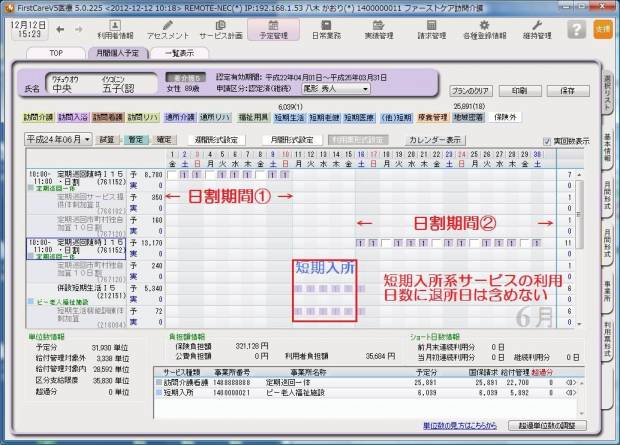Switch to the 一覧表示 tab
Screen dimensions: 620x445
(179, 52)
